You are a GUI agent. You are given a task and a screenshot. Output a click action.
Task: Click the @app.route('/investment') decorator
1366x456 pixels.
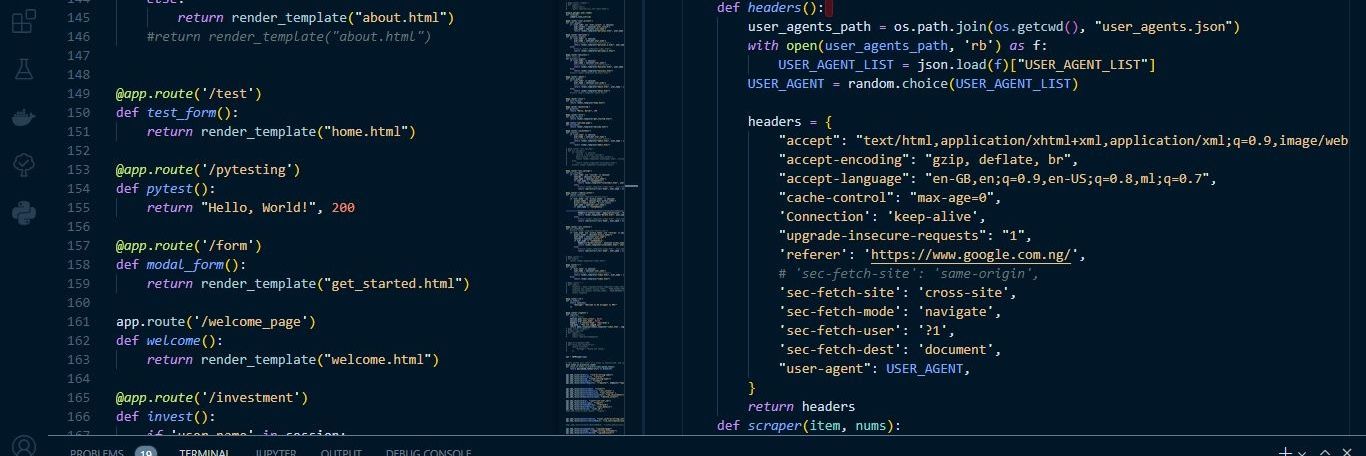(x=212, y=397)
